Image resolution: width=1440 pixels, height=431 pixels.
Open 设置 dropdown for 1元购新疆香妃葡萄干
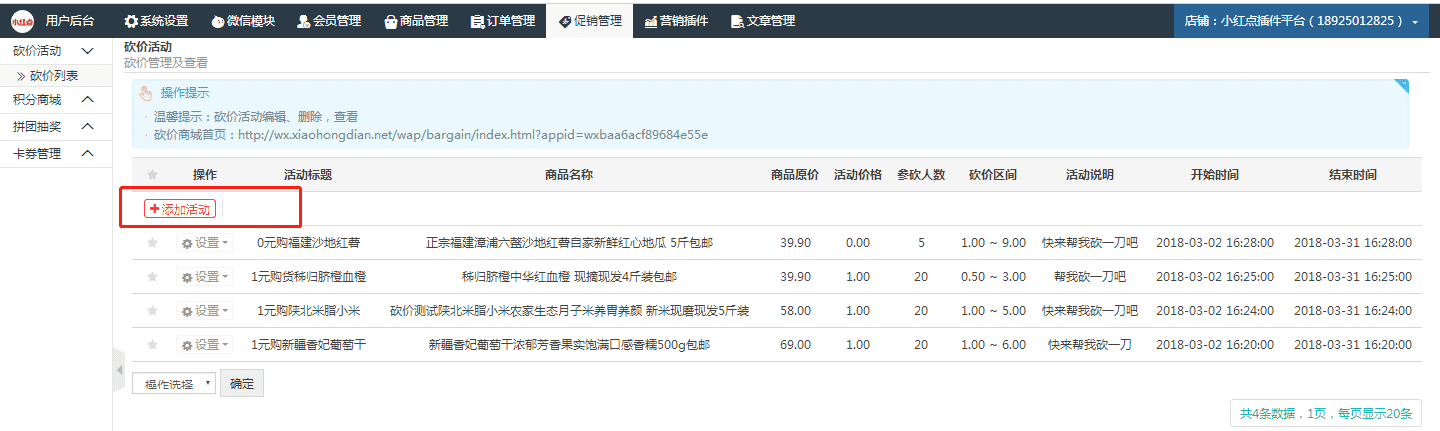tap(205, 345)
